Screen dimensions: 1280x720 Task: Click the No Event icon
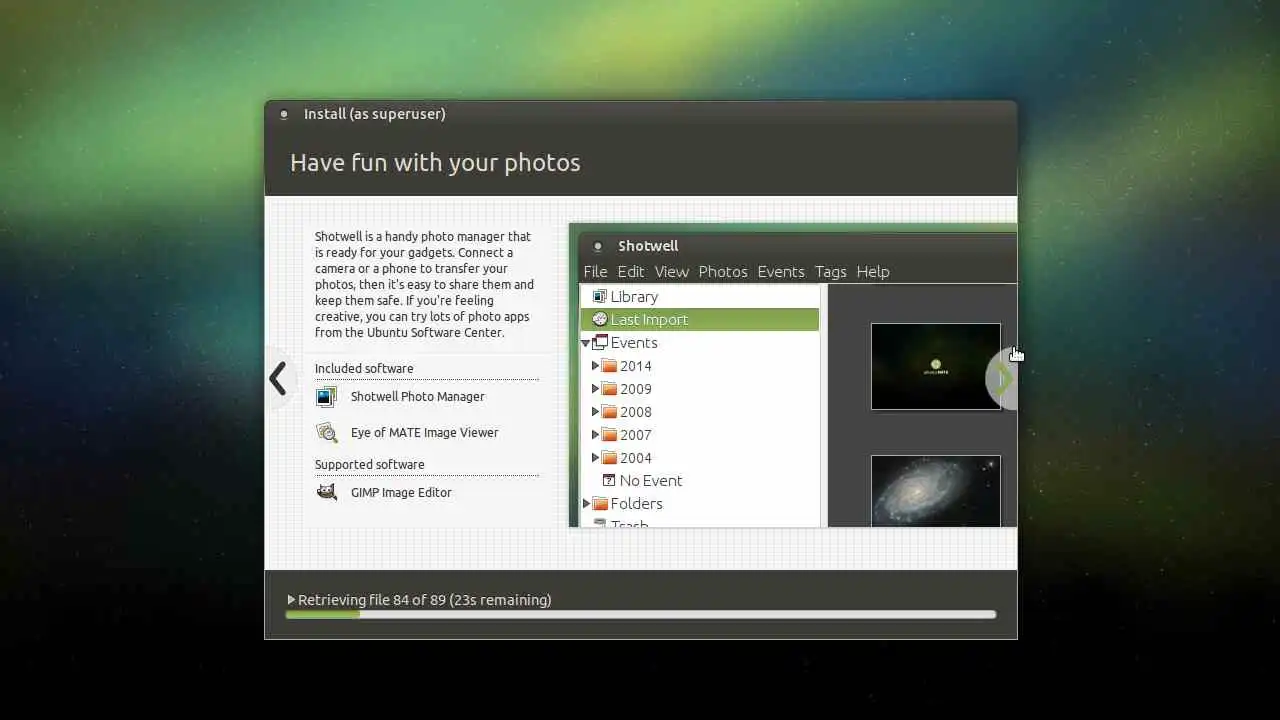609,481
